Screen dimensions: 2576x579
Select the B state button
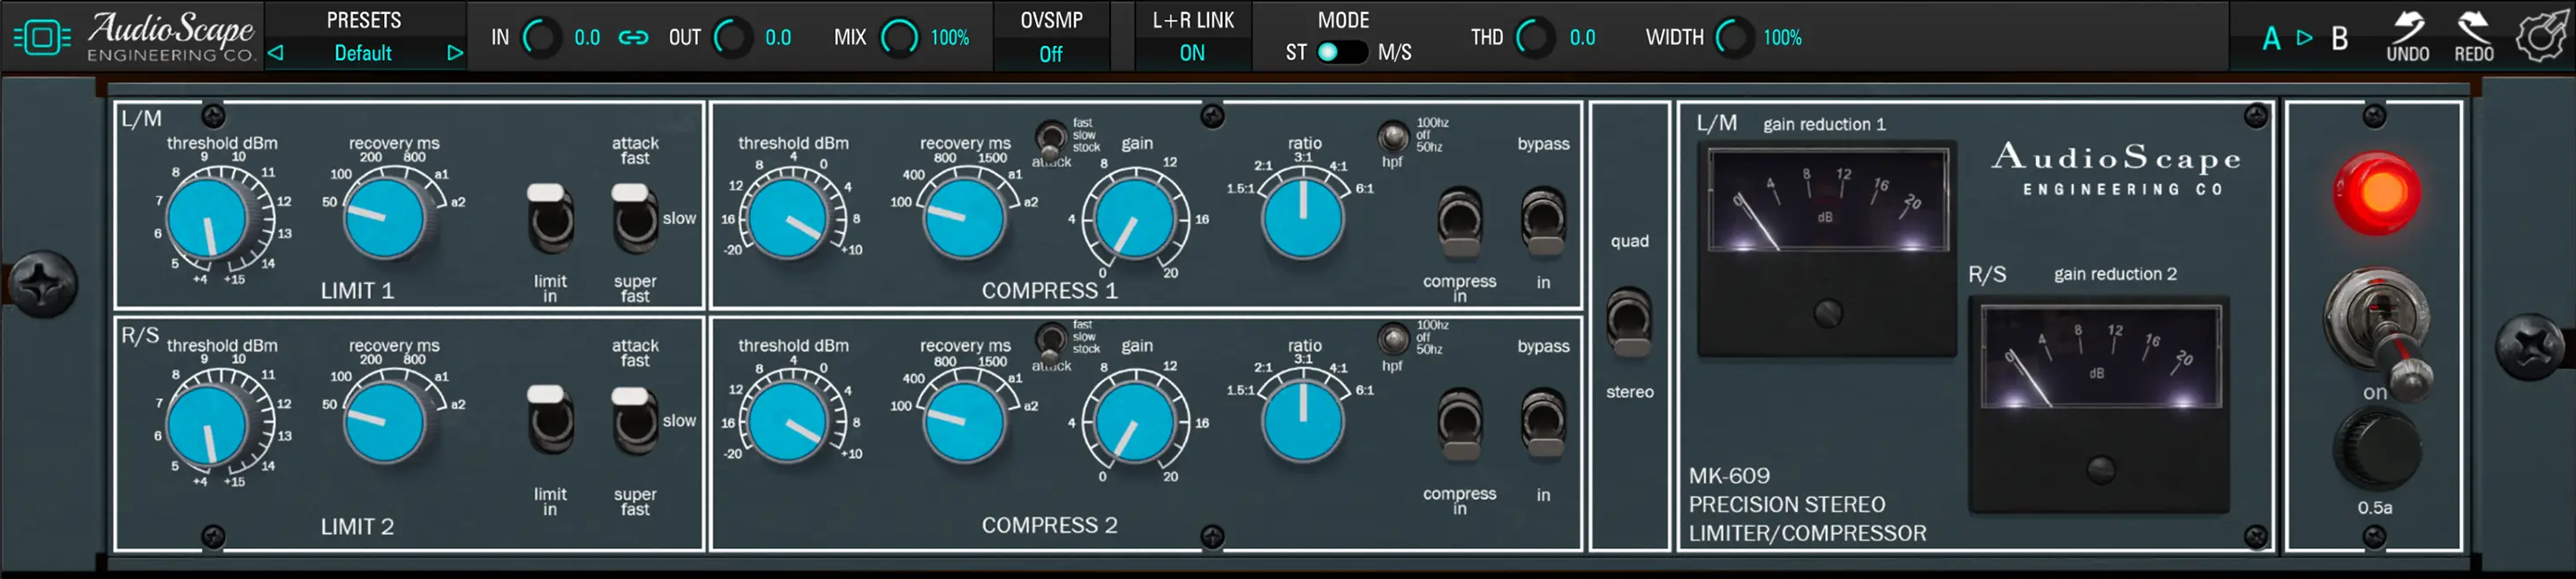click(x=2340, y=39)
